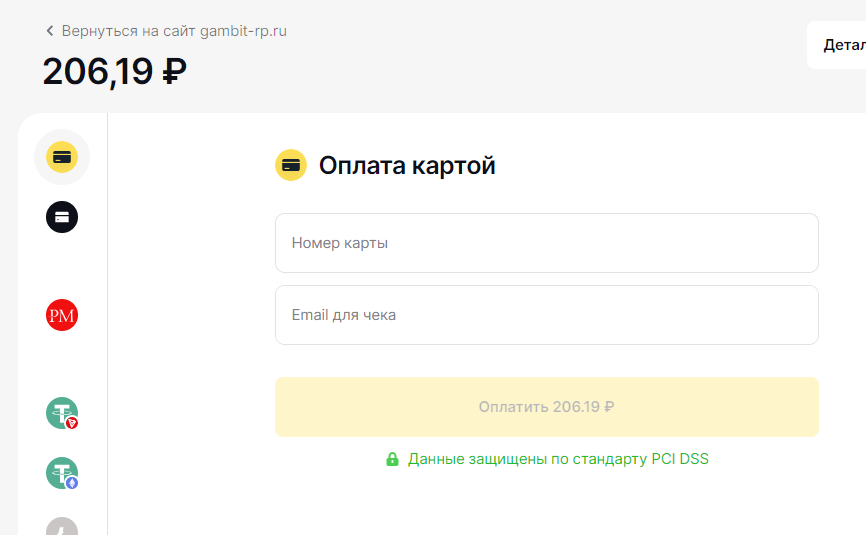
Task: Click the green padlock security icon
Action: click(393, 459)
